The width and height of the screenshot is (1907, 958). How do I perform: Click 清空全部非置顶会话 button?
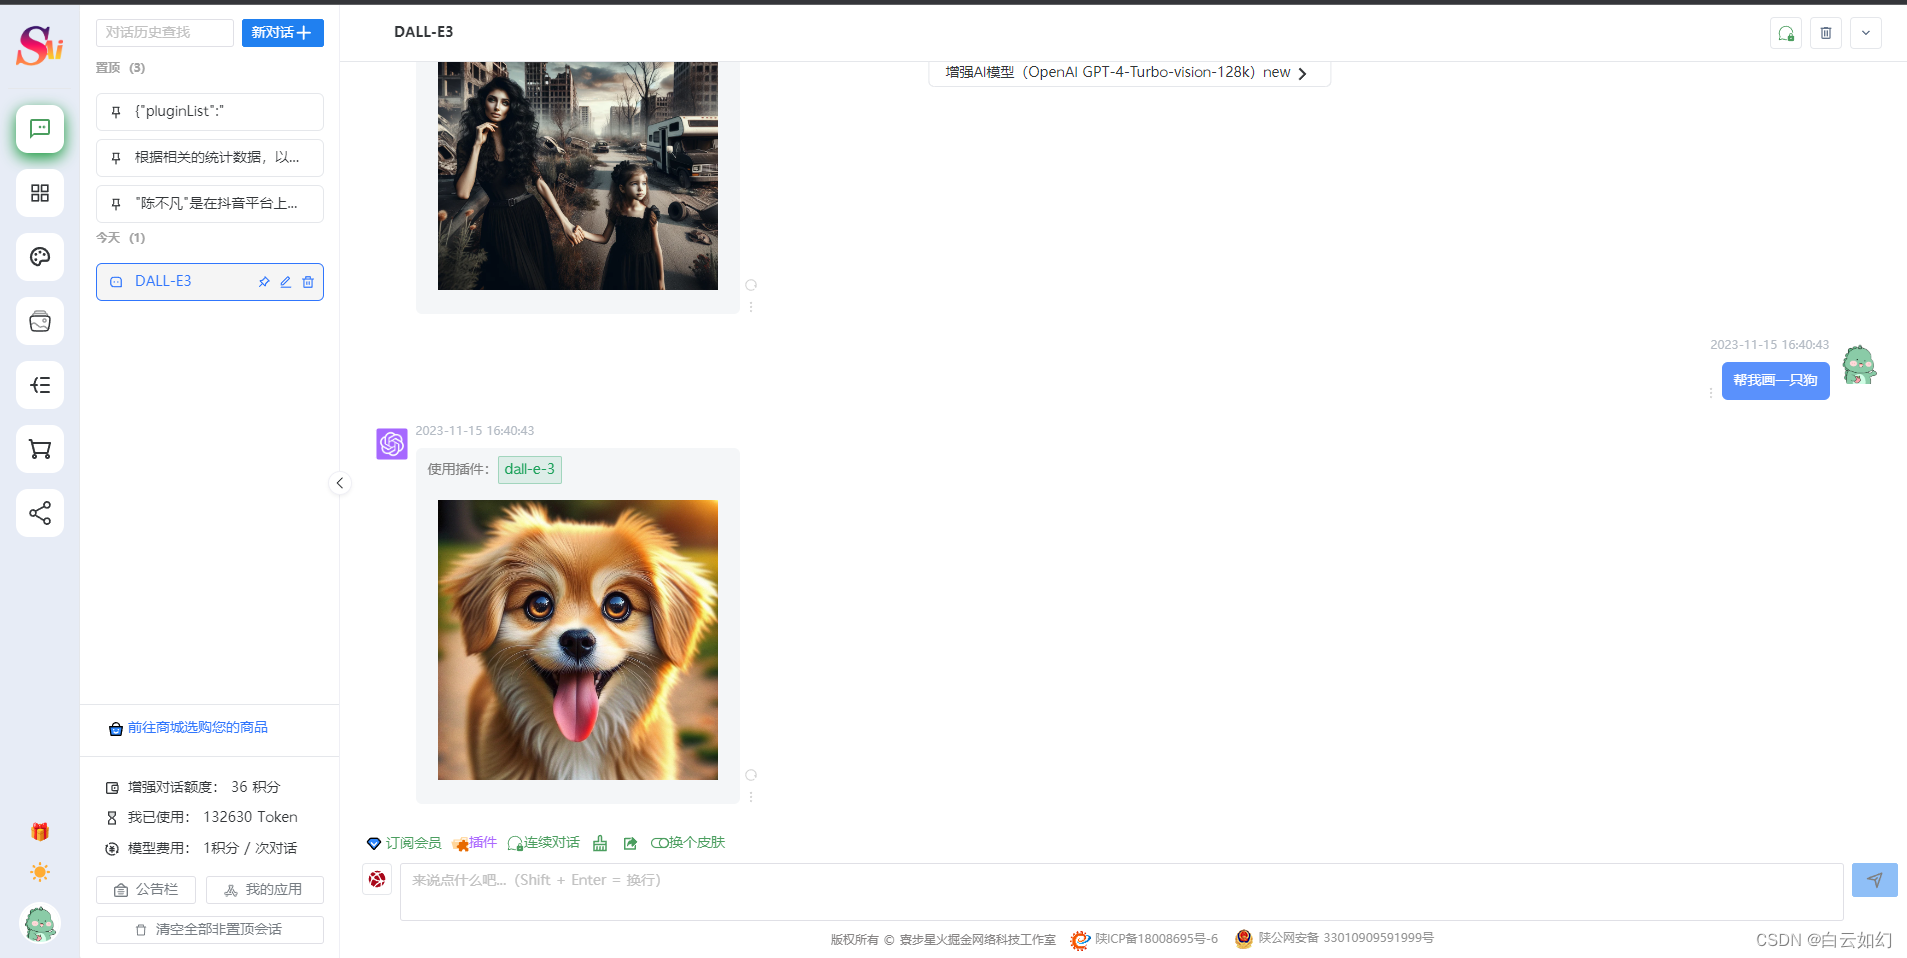pos(210,930)
